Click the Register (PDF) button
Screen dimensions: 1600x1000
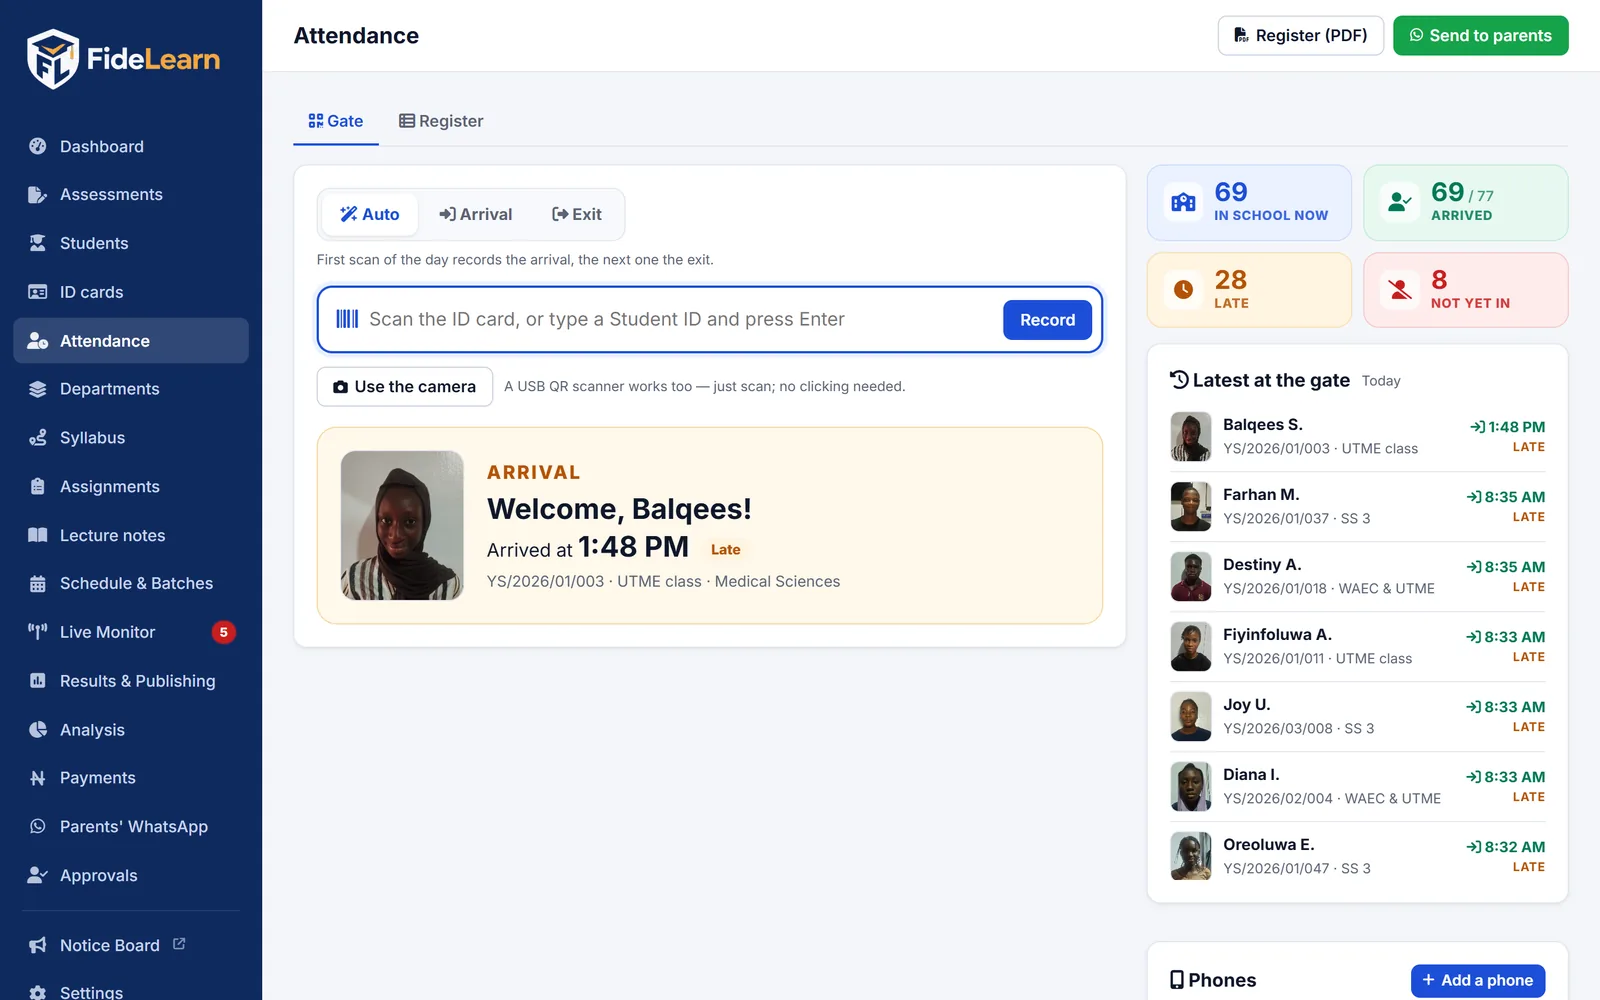point(1301,36)
